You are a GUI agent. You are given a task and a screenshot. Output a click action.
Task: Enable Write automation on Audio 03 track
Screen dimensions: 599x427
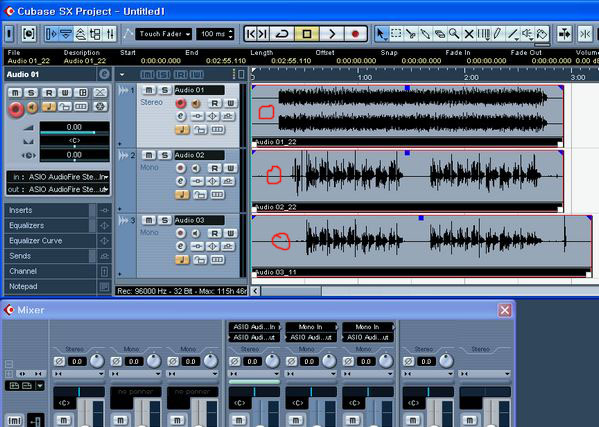(x=230, y=233)
